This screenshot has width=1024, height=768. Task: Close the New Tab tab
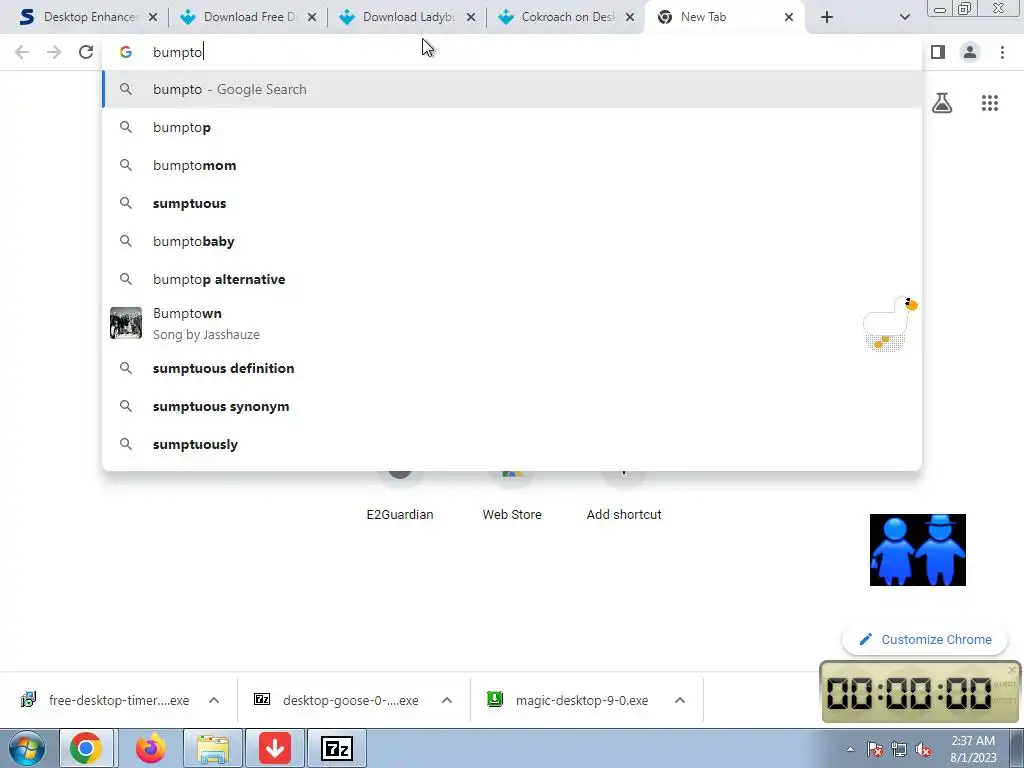click(789, 18)
